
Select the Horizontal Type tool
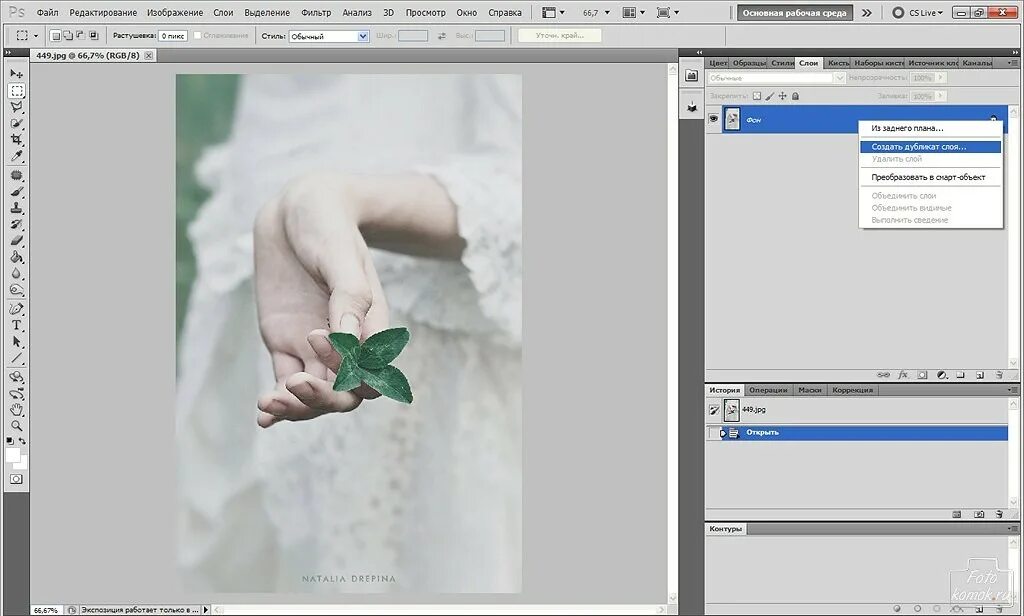pos(16,325)
